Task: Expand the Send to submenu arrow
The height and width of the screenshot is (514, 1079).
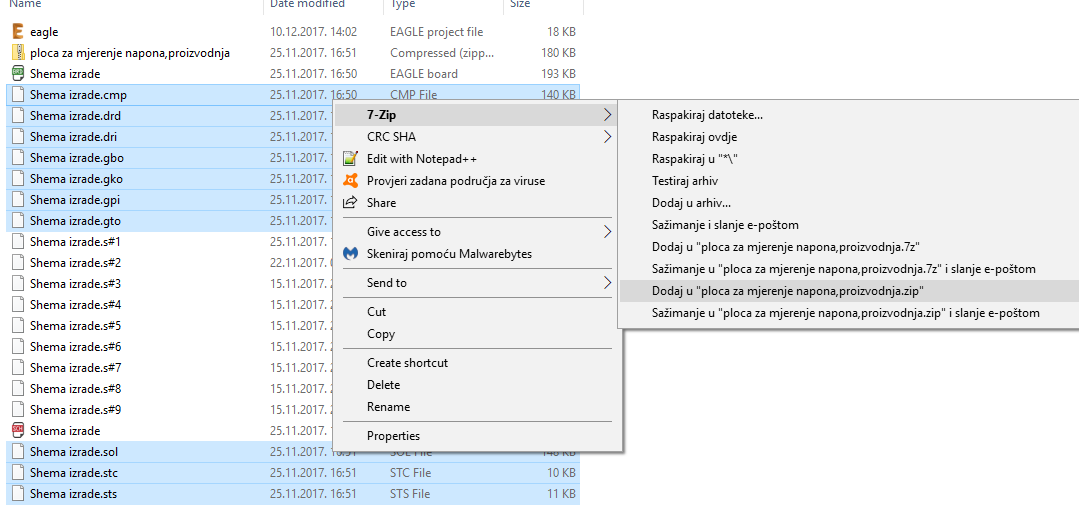Action: [x=608, y=283]
